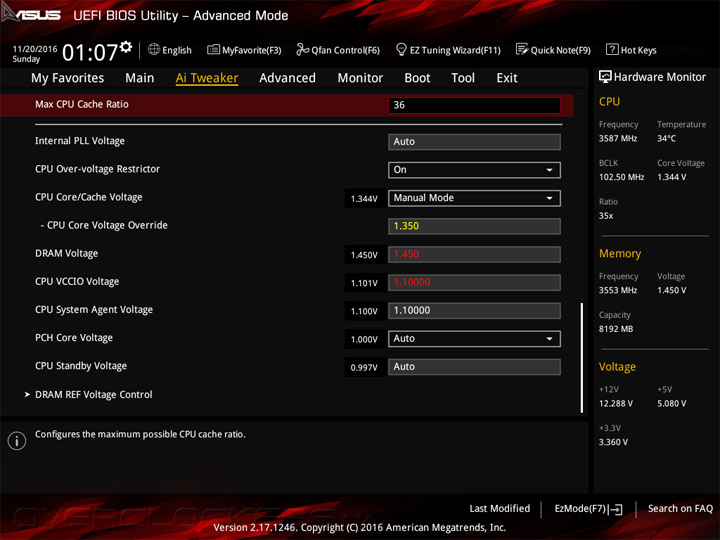Open the My Favorites tab
720x540 pixels.
click(68, 78)
